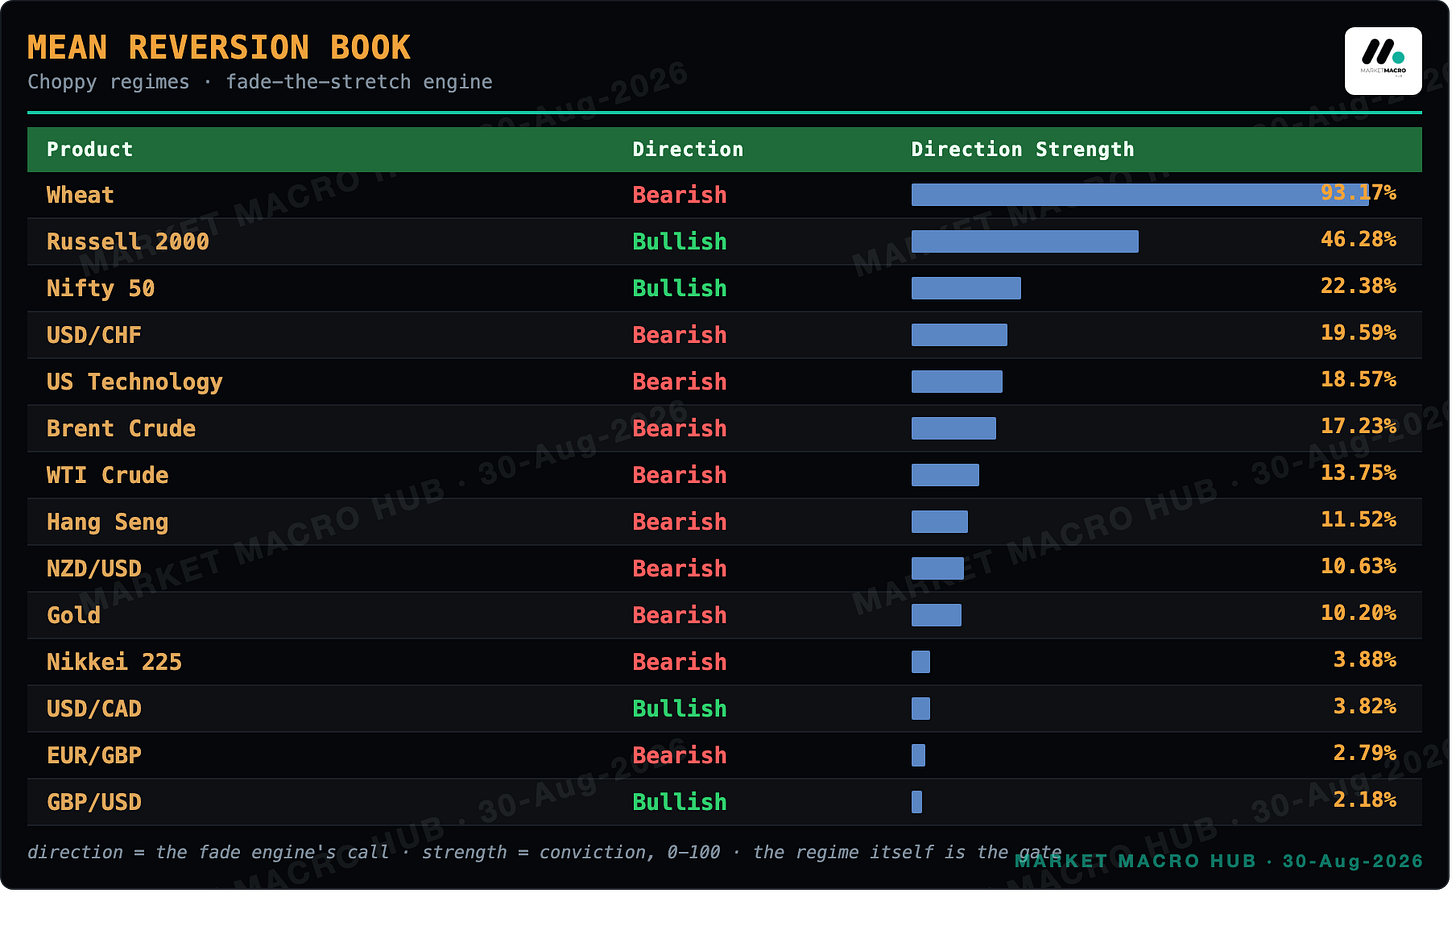The height and width of the screenshot is (950, 1456).
Task: Click Bullish direction for Nifty 50
Action: (680, 289)
